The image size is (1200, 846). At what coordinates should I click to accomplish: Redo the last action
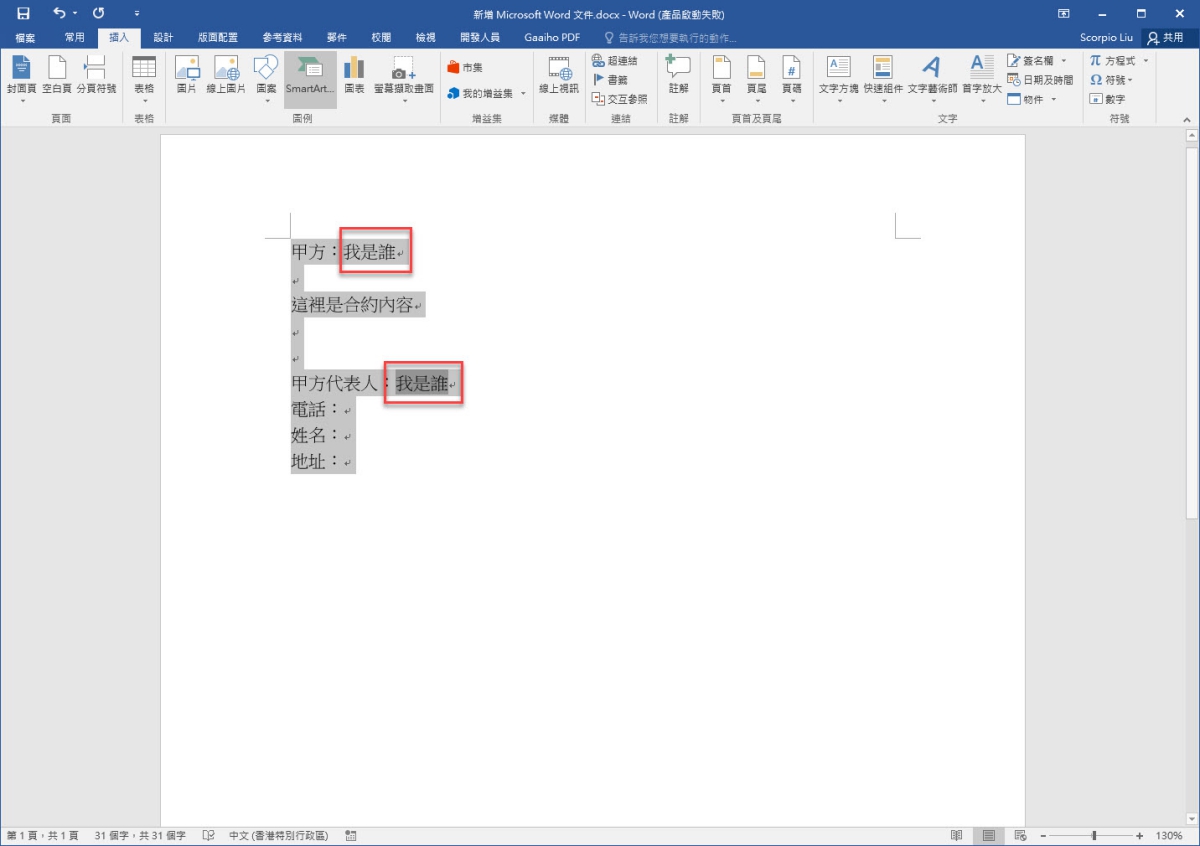click(x=98, y=14)
